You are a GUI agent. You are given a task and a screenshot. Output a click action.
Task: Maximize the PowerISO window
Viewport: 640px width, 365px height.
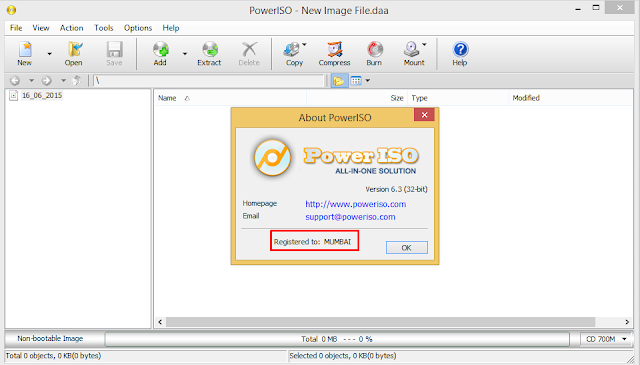click(x=596, y=8)
